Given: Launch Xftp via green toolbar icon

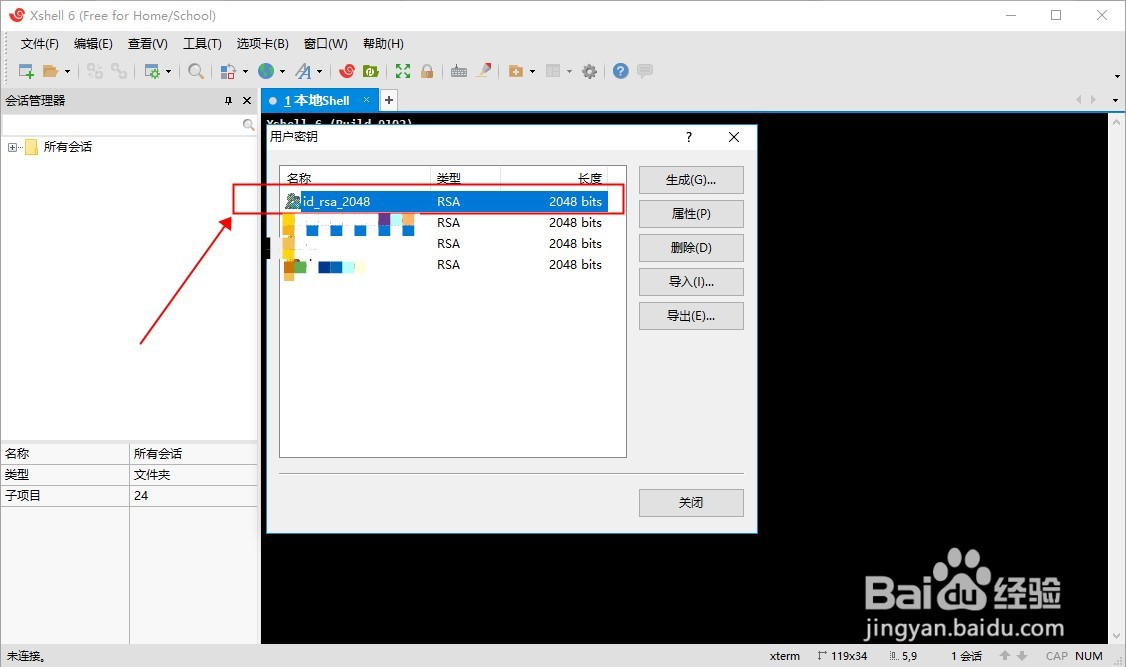Looking at the screenshot, I should pyautogui.click(x=371, y=71).
